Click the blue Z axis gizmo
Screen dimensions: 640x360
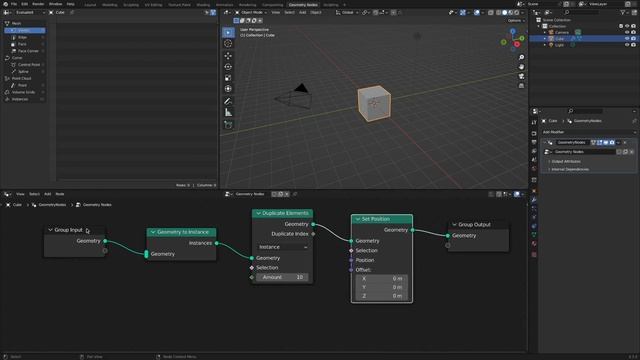[513, 31]
